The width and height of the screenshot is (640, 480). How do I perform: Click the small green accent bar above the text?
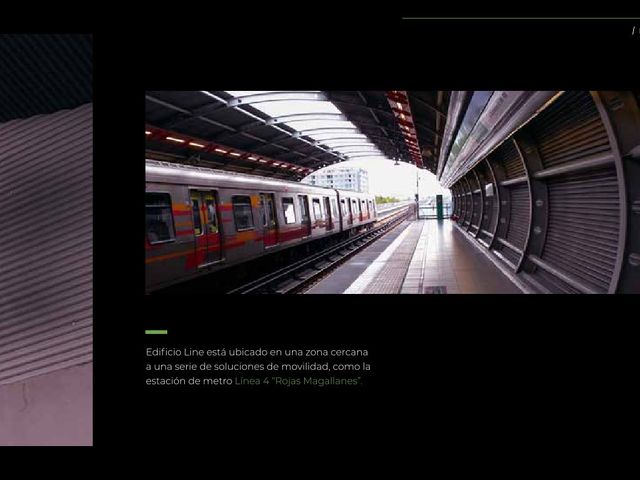(x=156, y=332)
